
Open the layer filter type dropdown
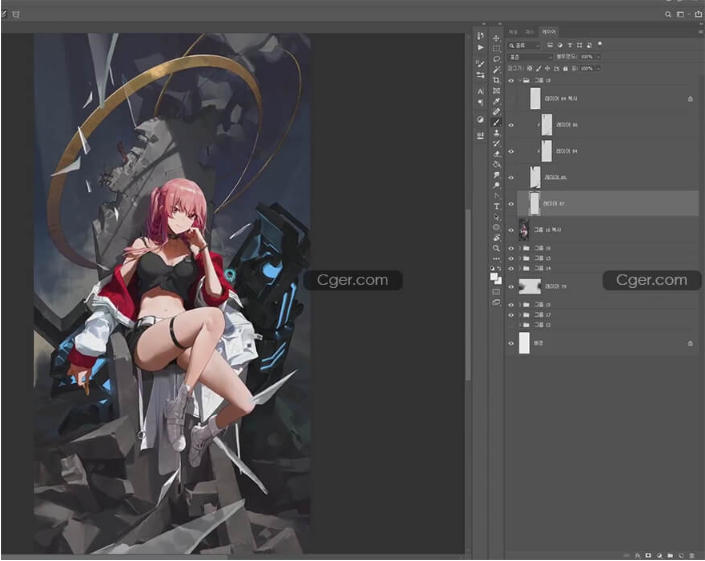tap(525, 45)
